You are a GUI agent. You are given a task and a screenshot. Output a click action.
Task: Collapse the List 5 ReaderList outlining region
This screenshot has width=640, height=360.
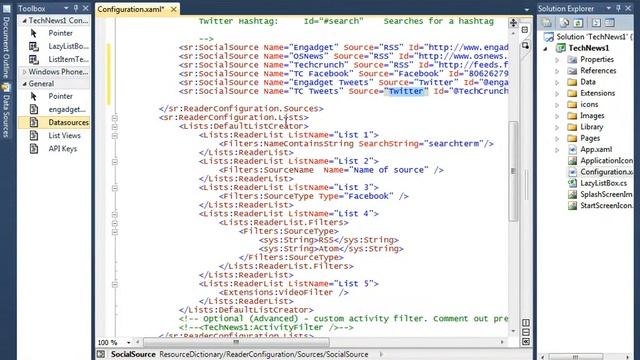(x=115, y=284)
